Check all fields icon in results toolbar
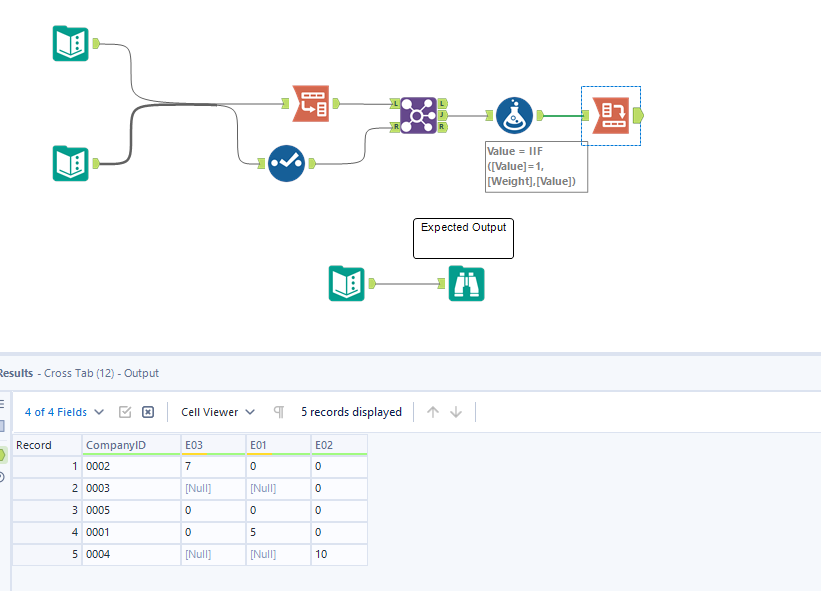This screenshot has height=591, width=821. (125, 412)
